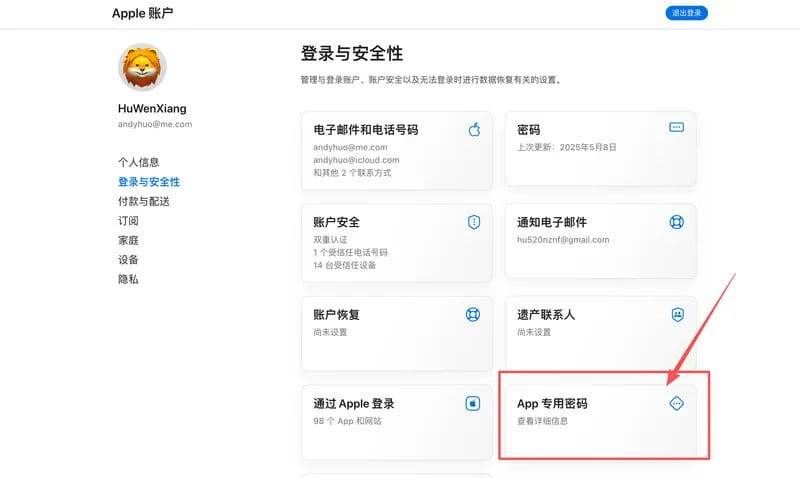Click the Apple logo icon on email card
The height and width of the screenshot is (478, 800).
474,130
